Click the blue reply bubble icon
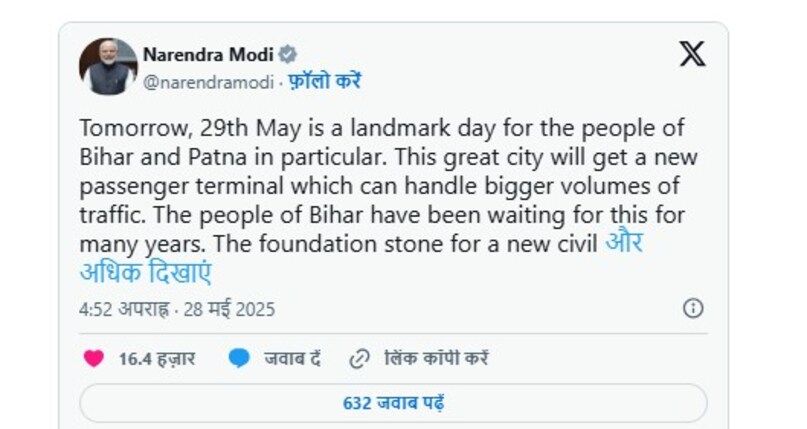This screenshot has width=807, height=429. coord(239,358)
